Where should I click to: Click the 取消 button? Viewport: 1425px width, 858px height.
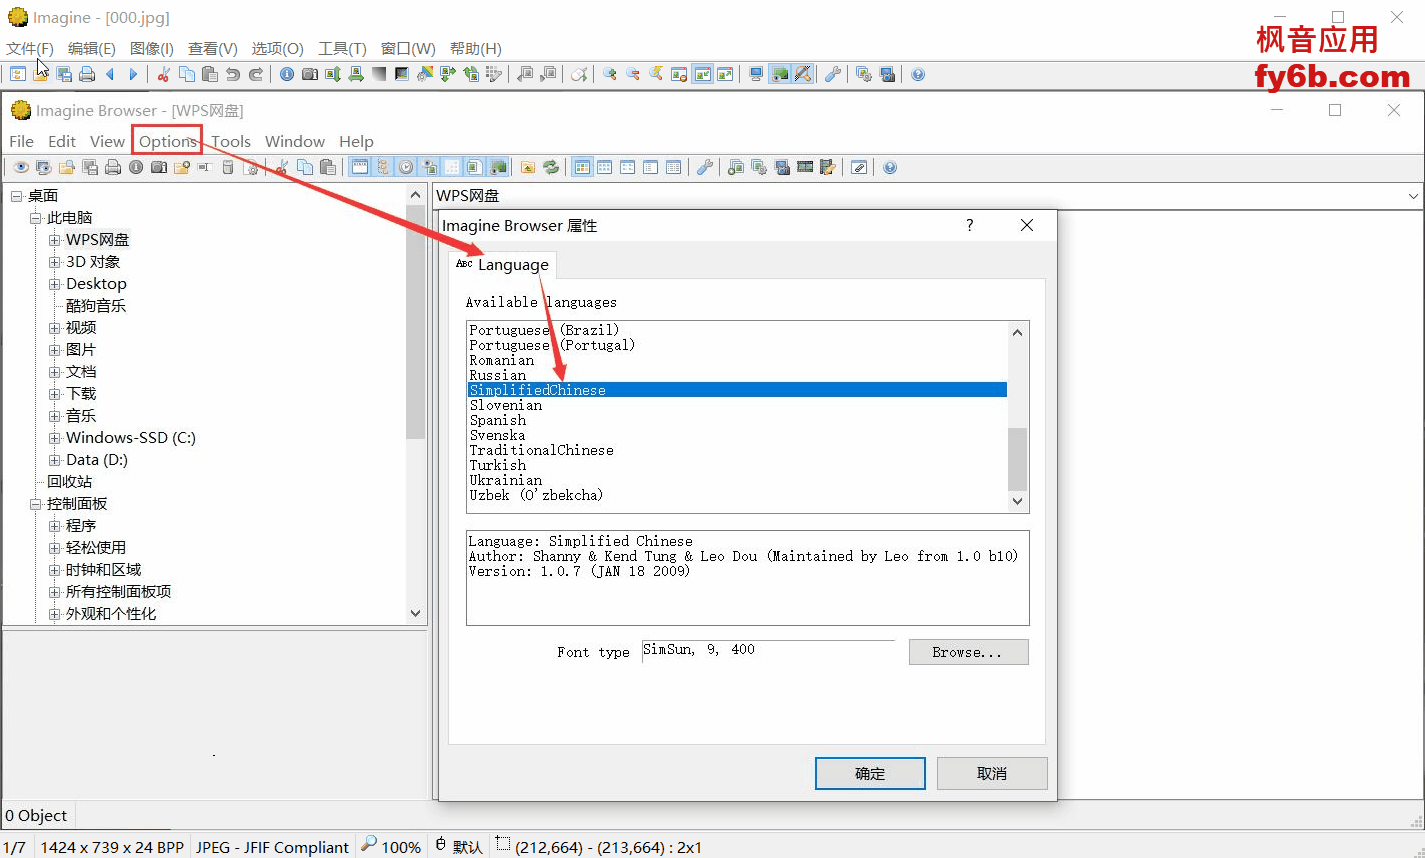(x=992, y=773)
